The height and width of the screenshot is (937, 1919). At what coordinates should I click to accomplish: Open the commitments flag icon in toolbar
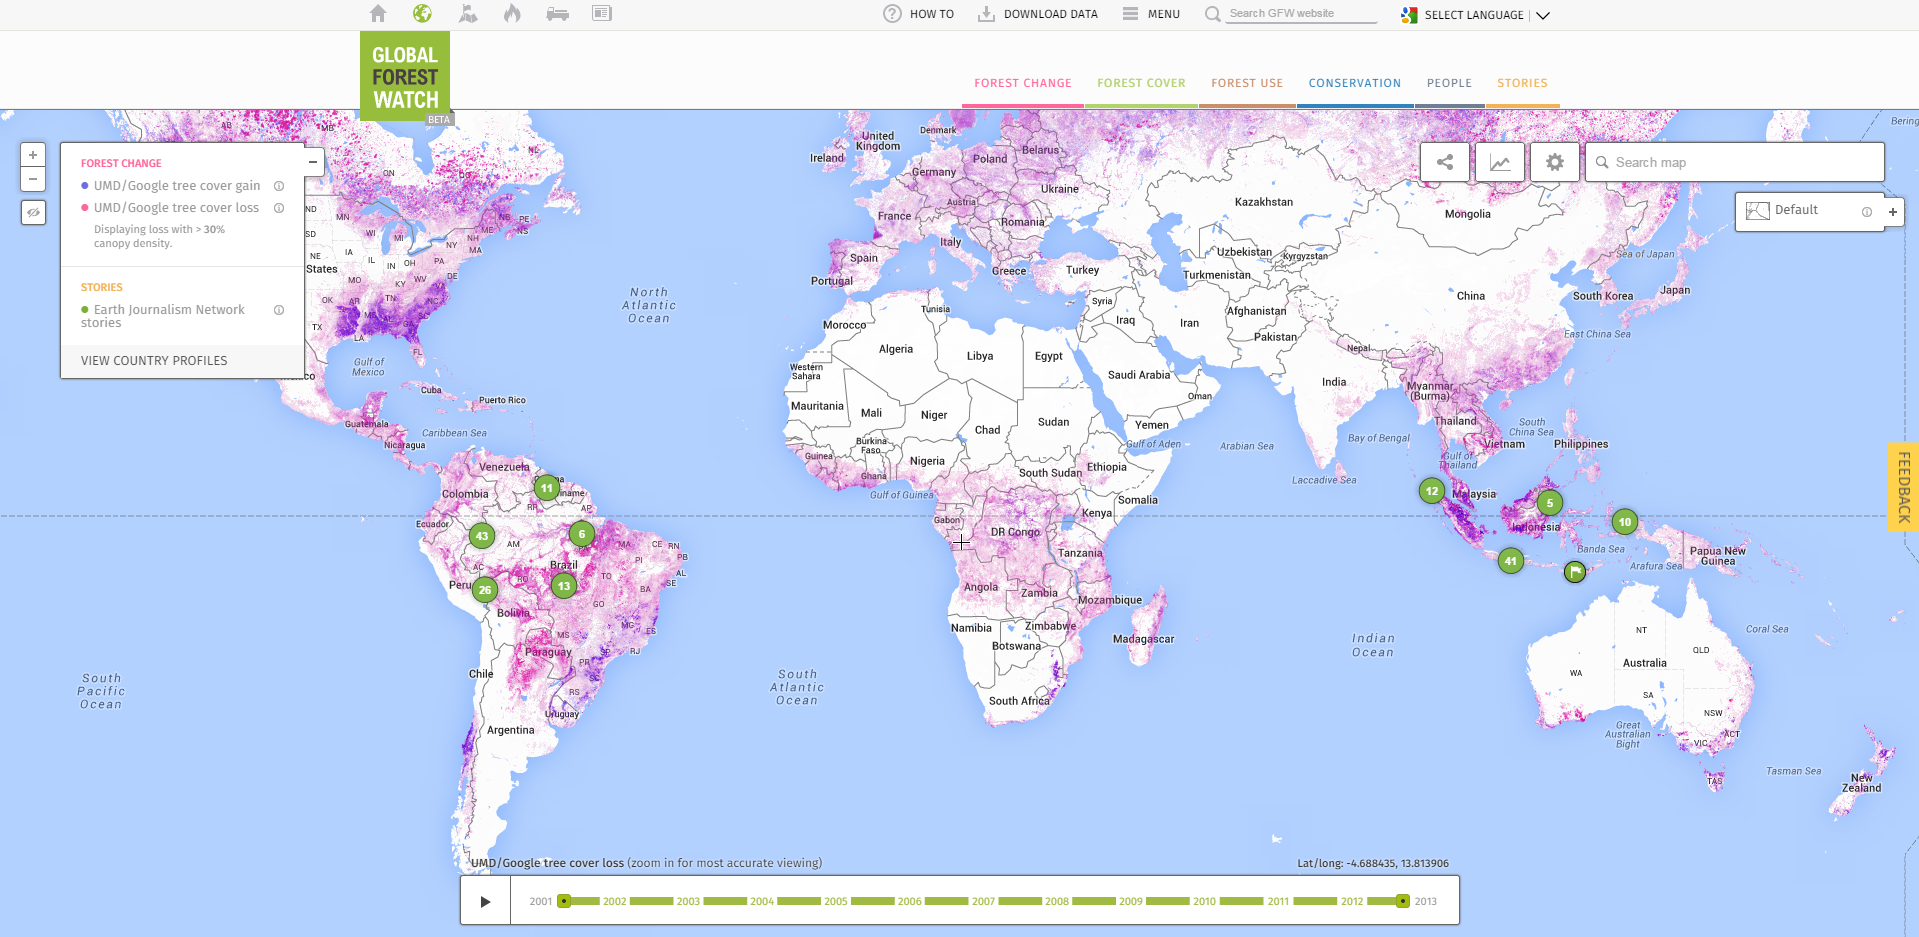click(467, 14)
